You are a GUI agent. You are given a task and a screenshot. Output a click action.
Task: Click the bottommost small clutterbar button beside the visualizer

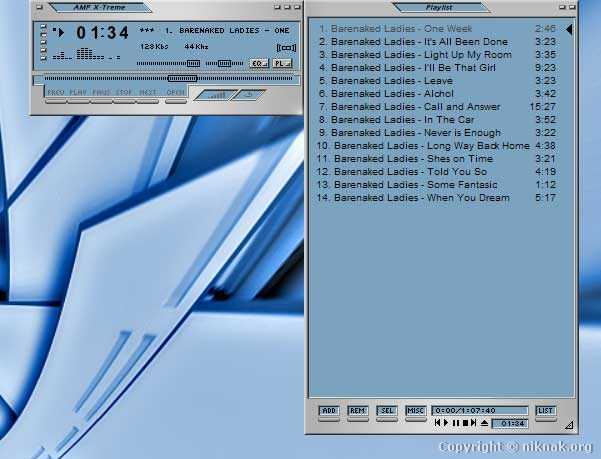pos(43,58)
